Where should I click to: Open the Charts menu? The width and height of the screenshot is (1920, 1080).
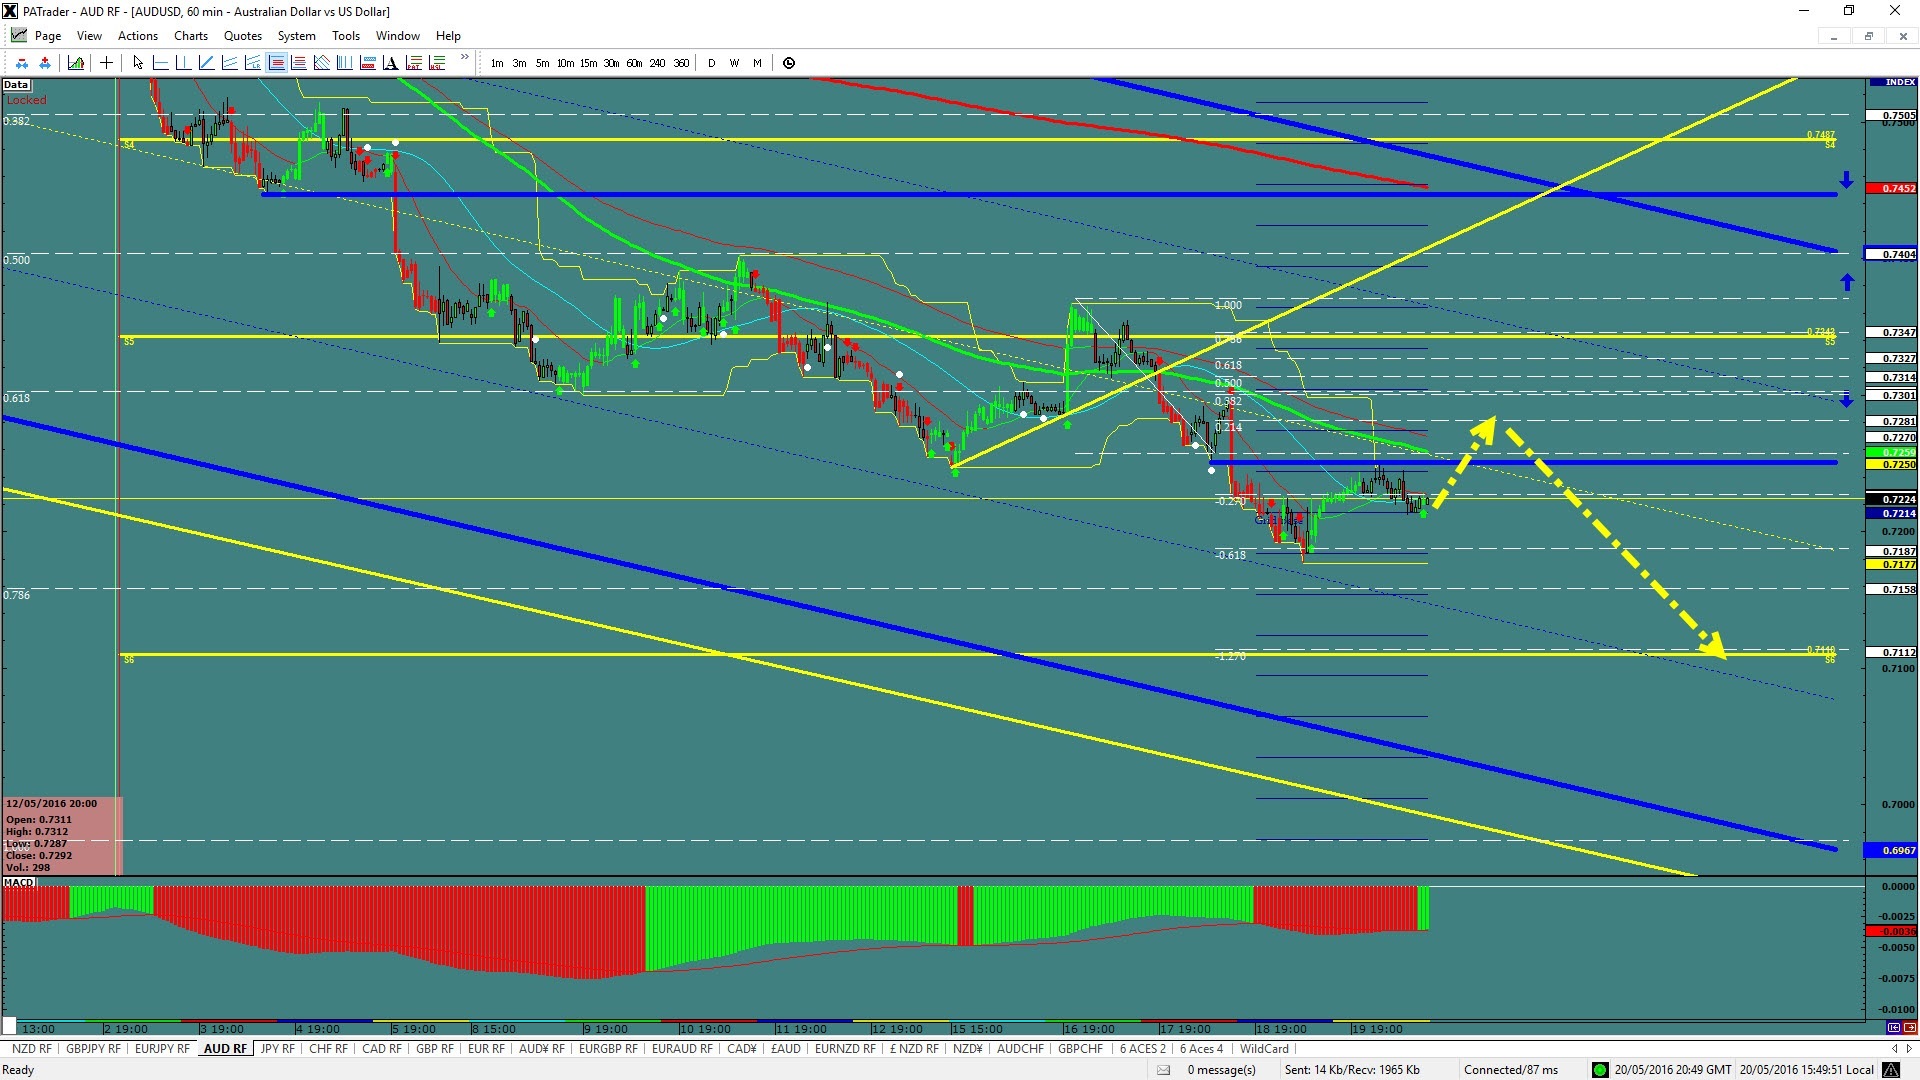coord(191,36)
